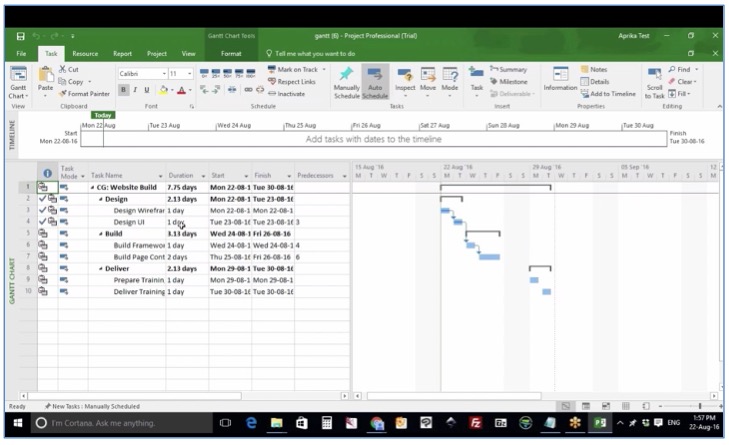Toggle Italic formatting
Screen dimensions: 729x445
pyautogui.click(x=135, y=89)
